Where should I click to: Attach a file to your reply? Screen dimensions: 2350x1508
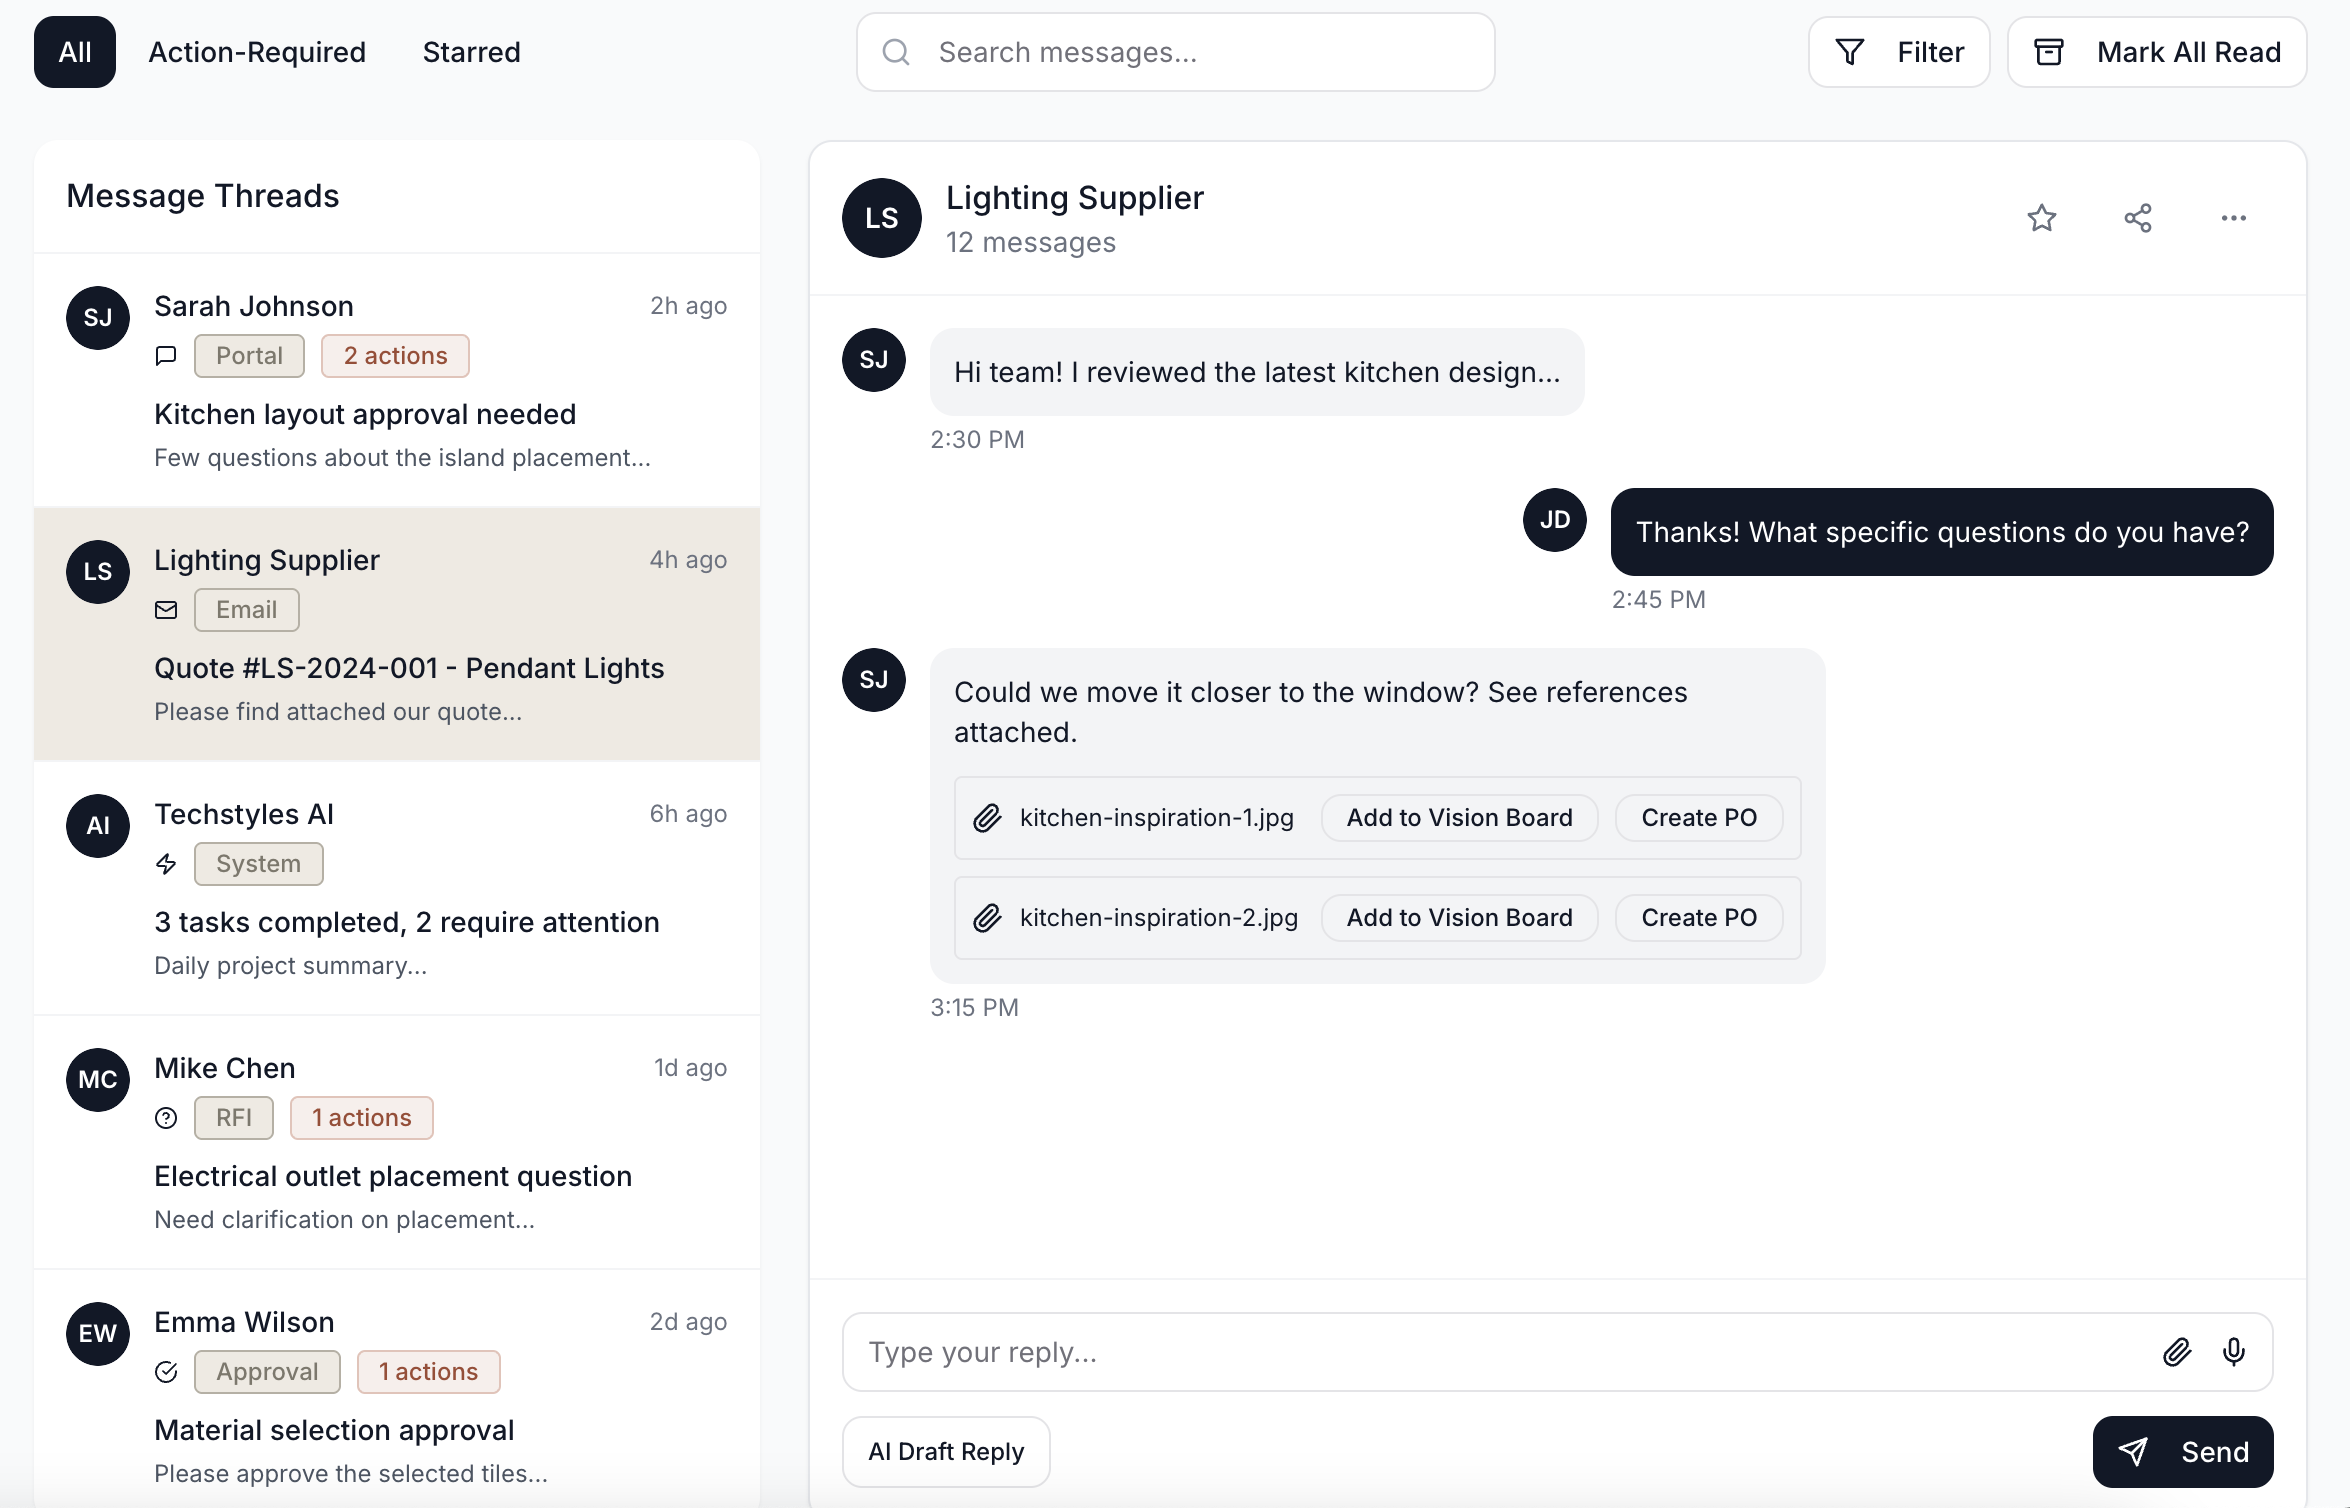(x=2176, y=1352)
